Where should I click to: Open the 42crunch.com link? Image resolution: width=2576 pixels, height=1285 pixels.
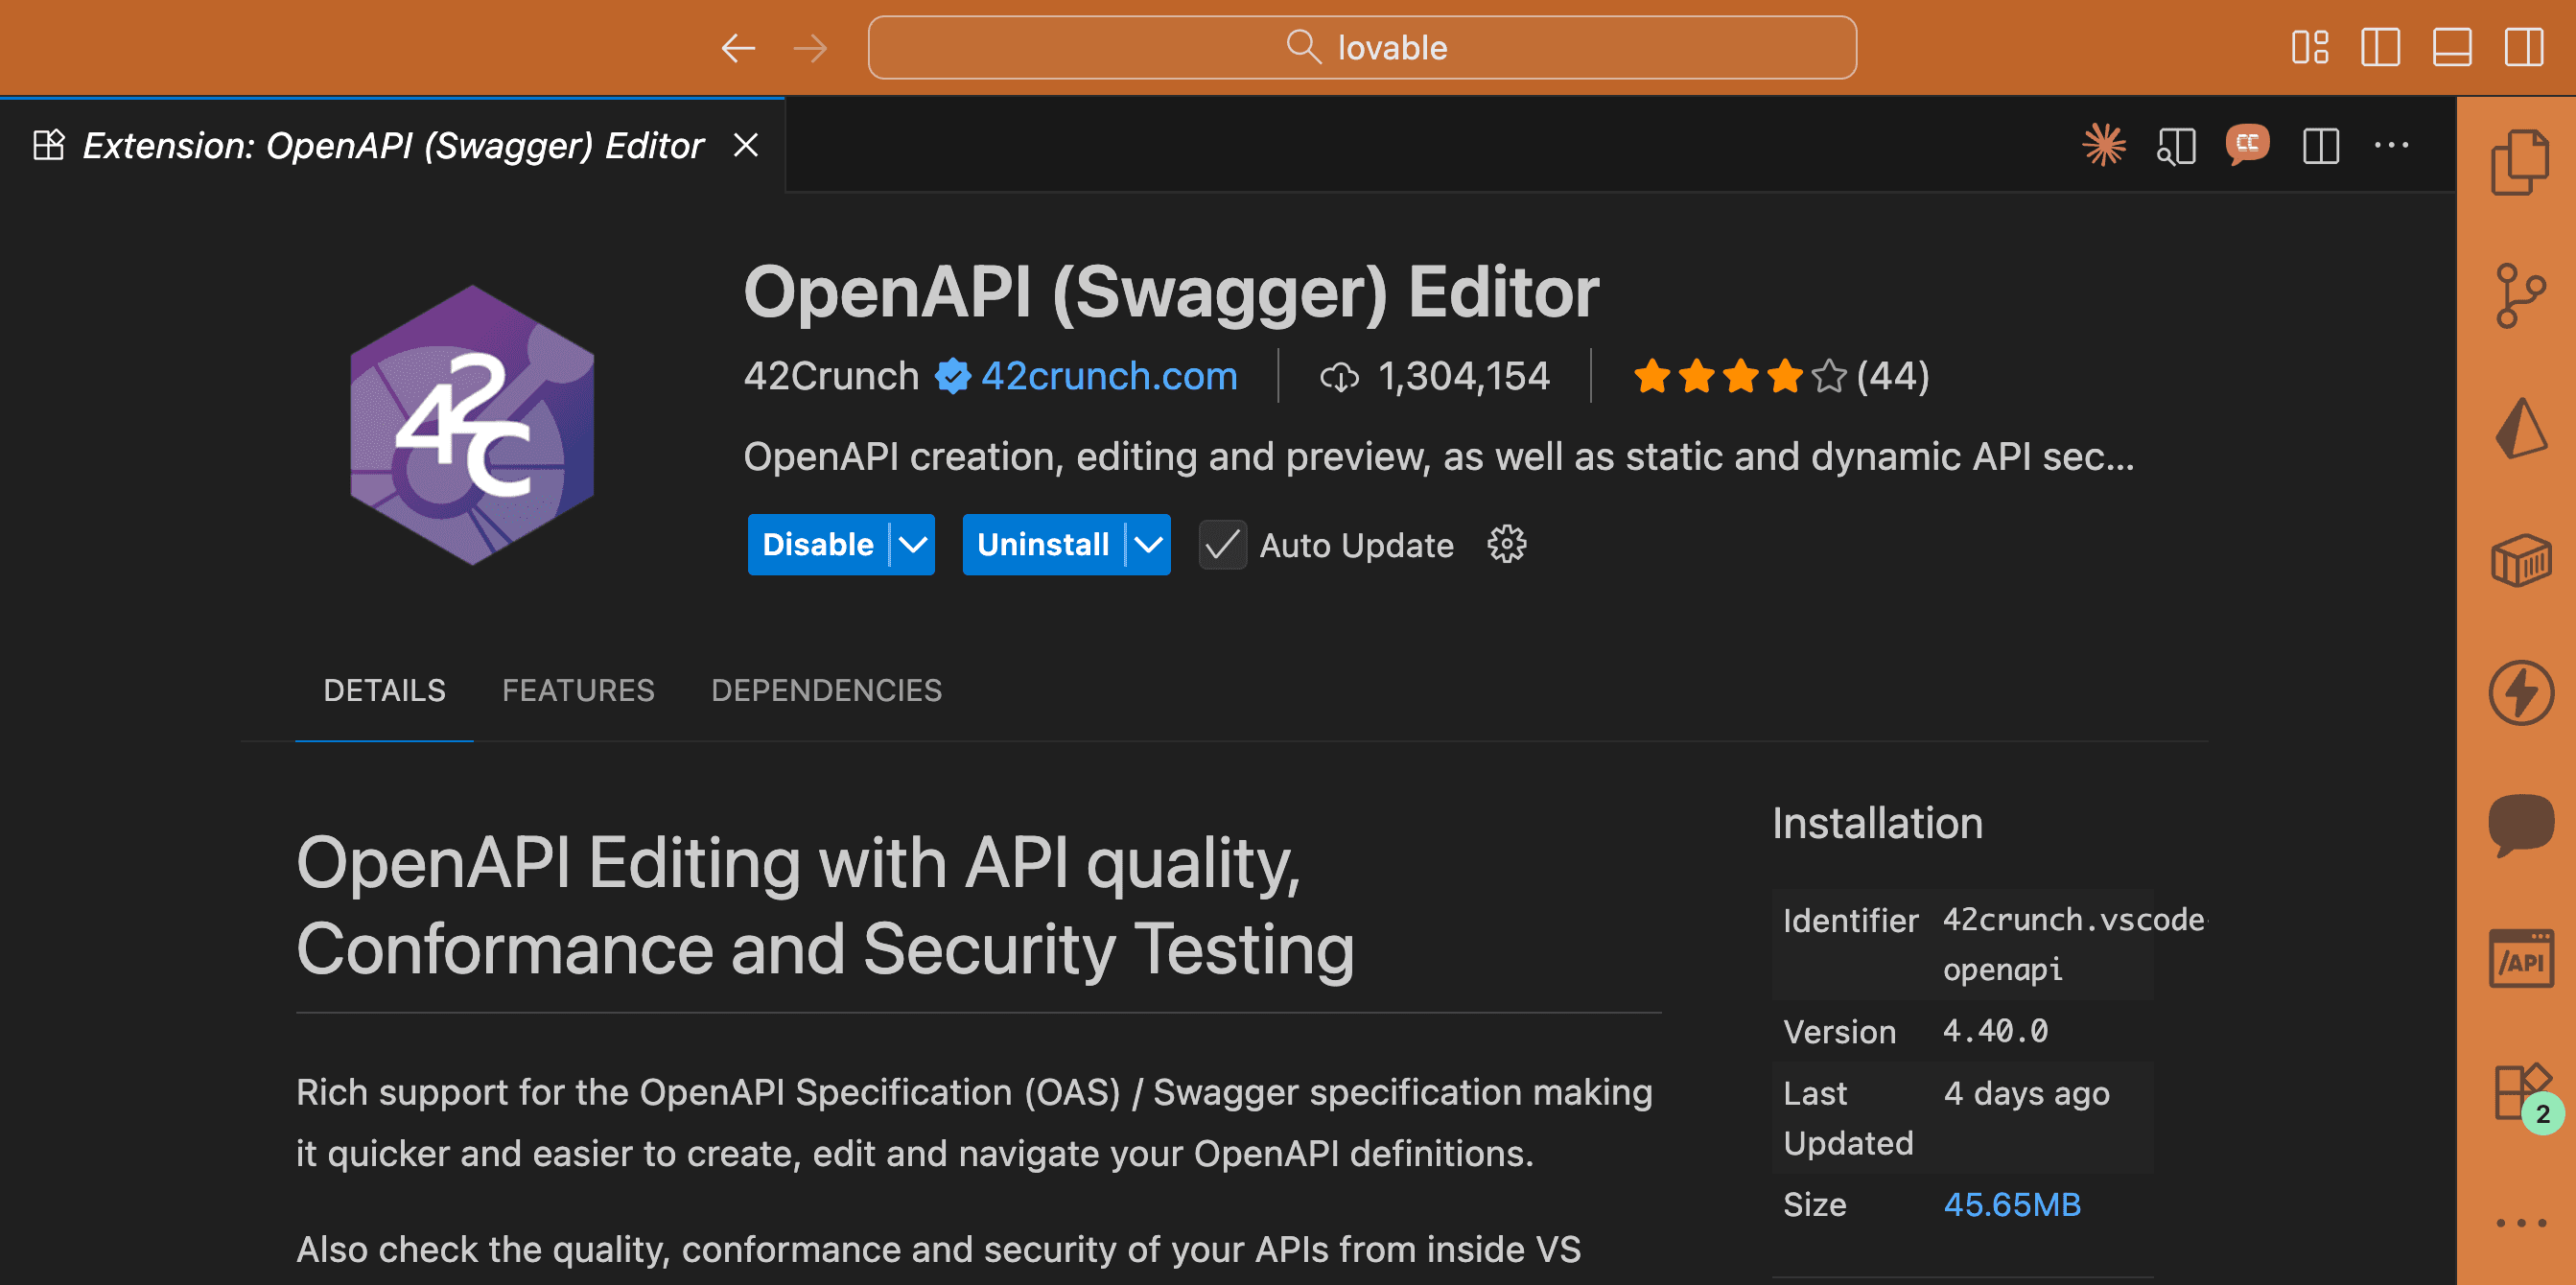(1108, 376)
